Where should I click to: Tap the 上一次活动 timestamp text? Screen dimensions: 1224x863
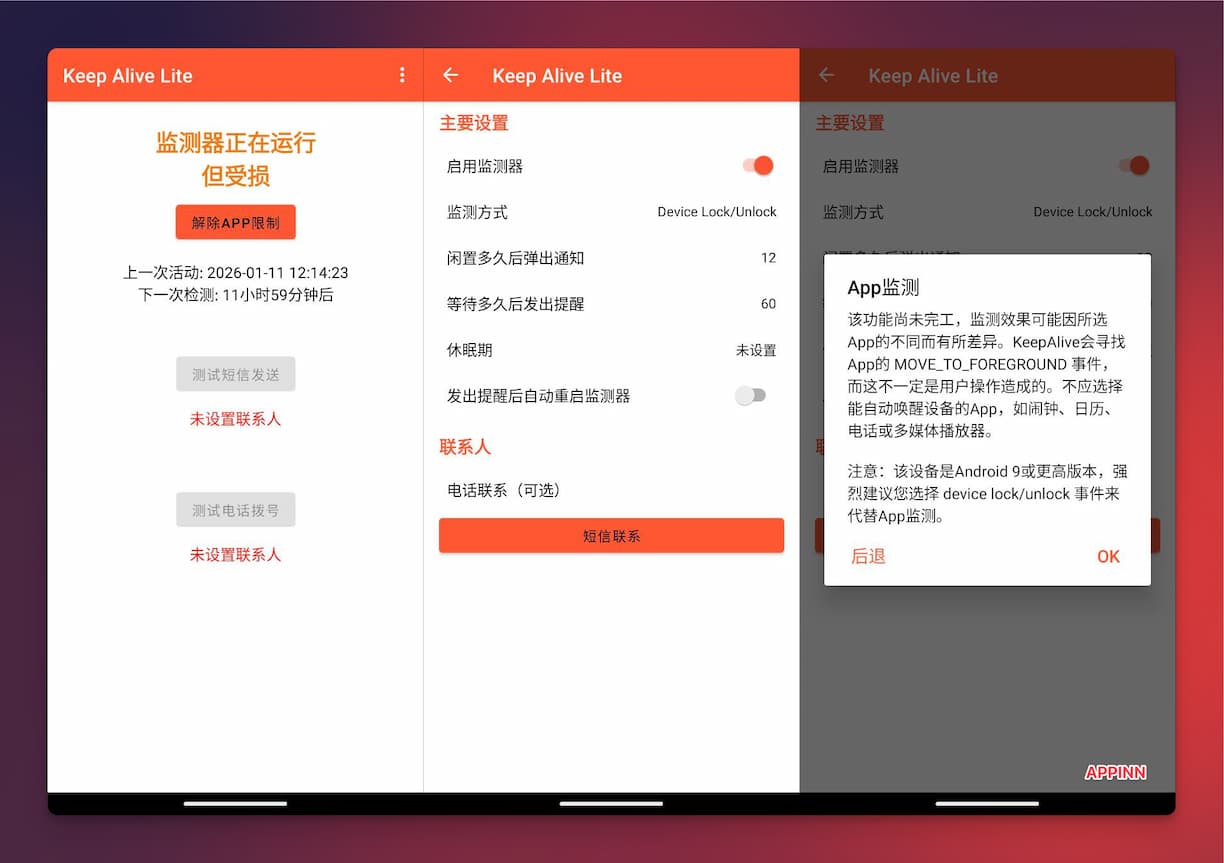(x=236, y=273)
